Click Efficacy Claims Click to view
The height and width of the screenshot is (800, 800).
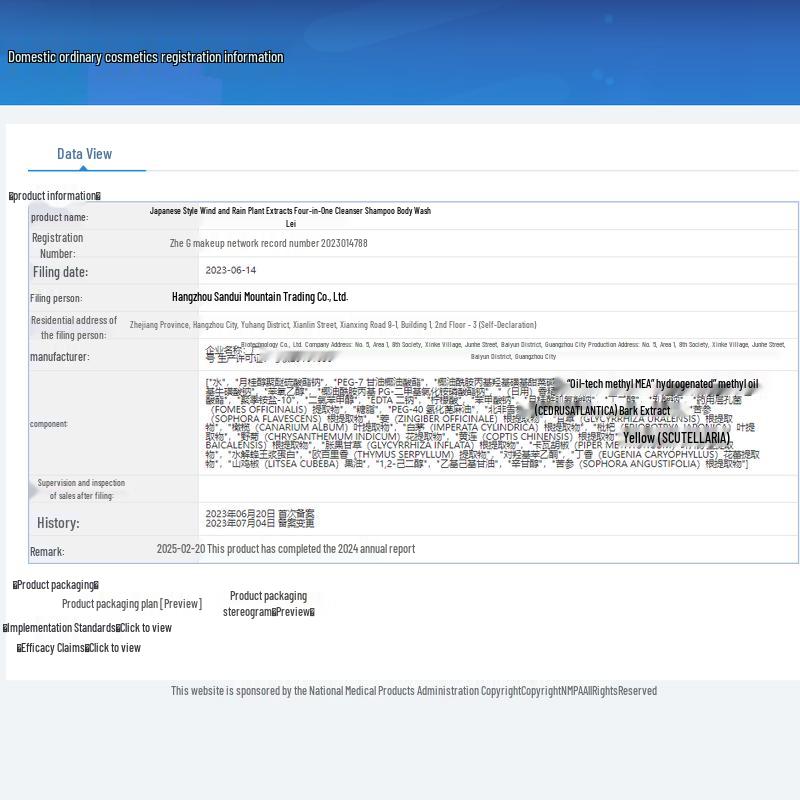point(79,648)
